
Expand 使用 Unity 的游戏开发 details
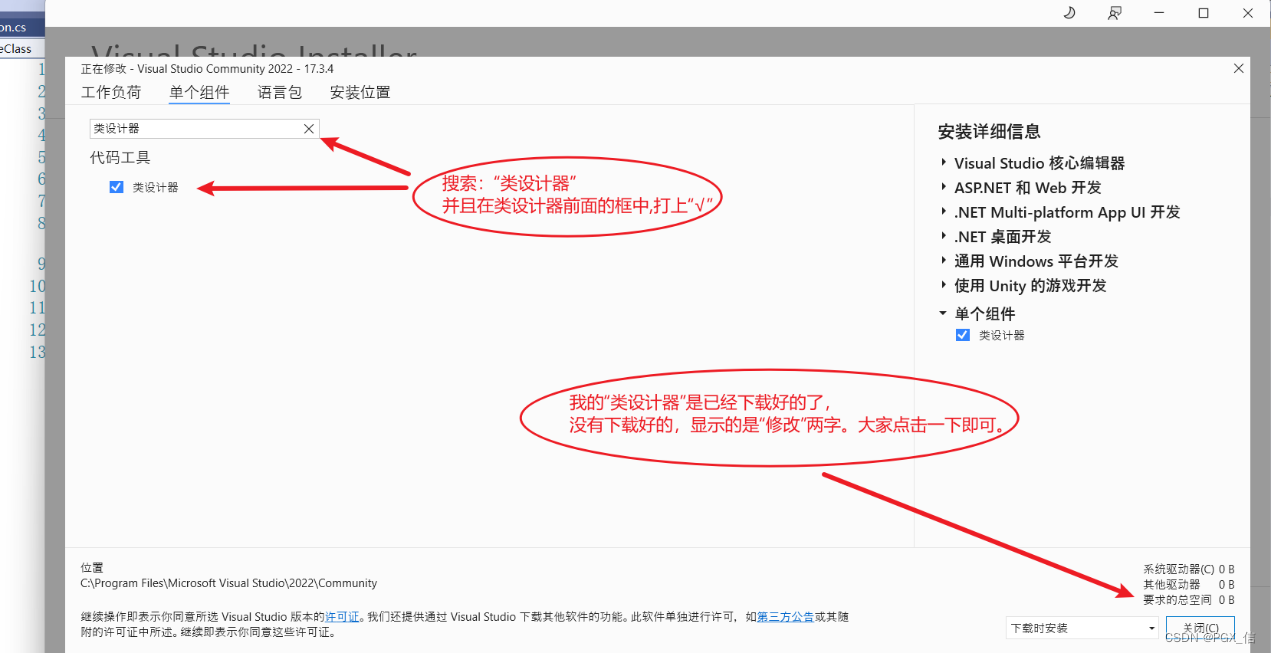tap(943, 285)
